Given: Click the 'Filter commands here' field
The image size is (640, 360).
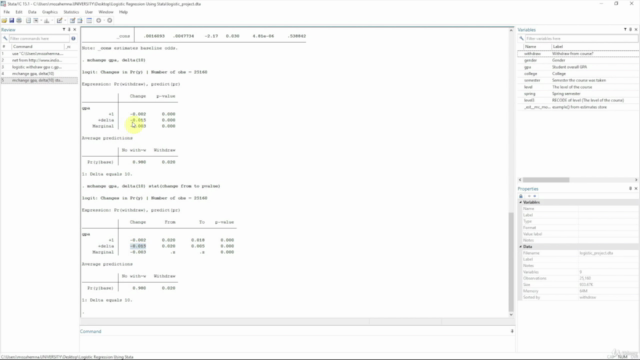Looking at the screenshot, I should tap(39, 38).
